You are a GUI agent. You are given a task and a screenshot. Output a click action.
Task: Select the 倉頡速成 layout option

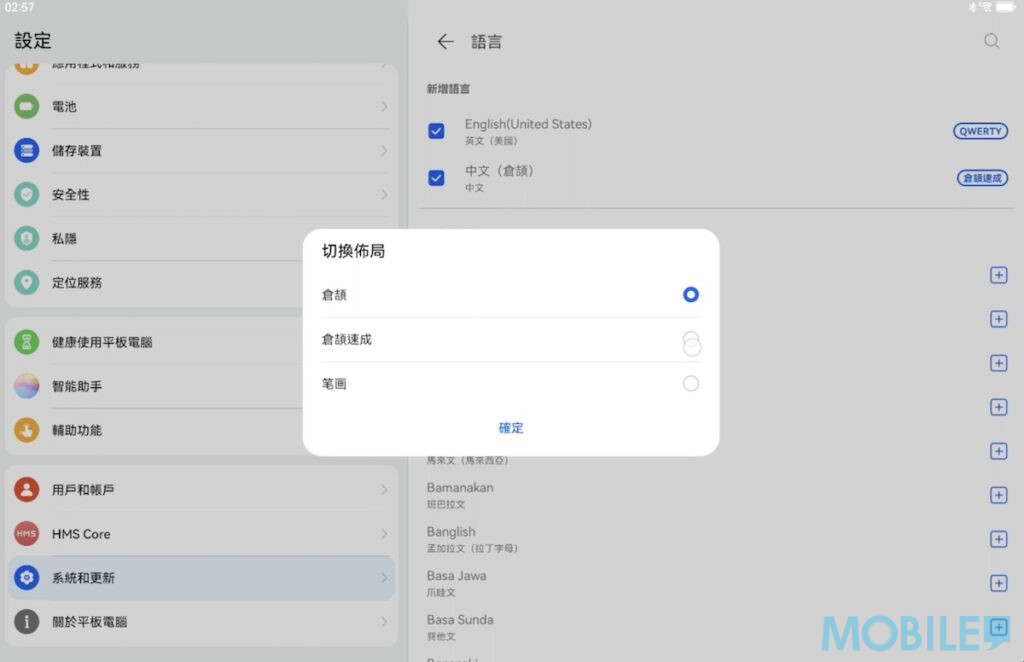[690, 340]
